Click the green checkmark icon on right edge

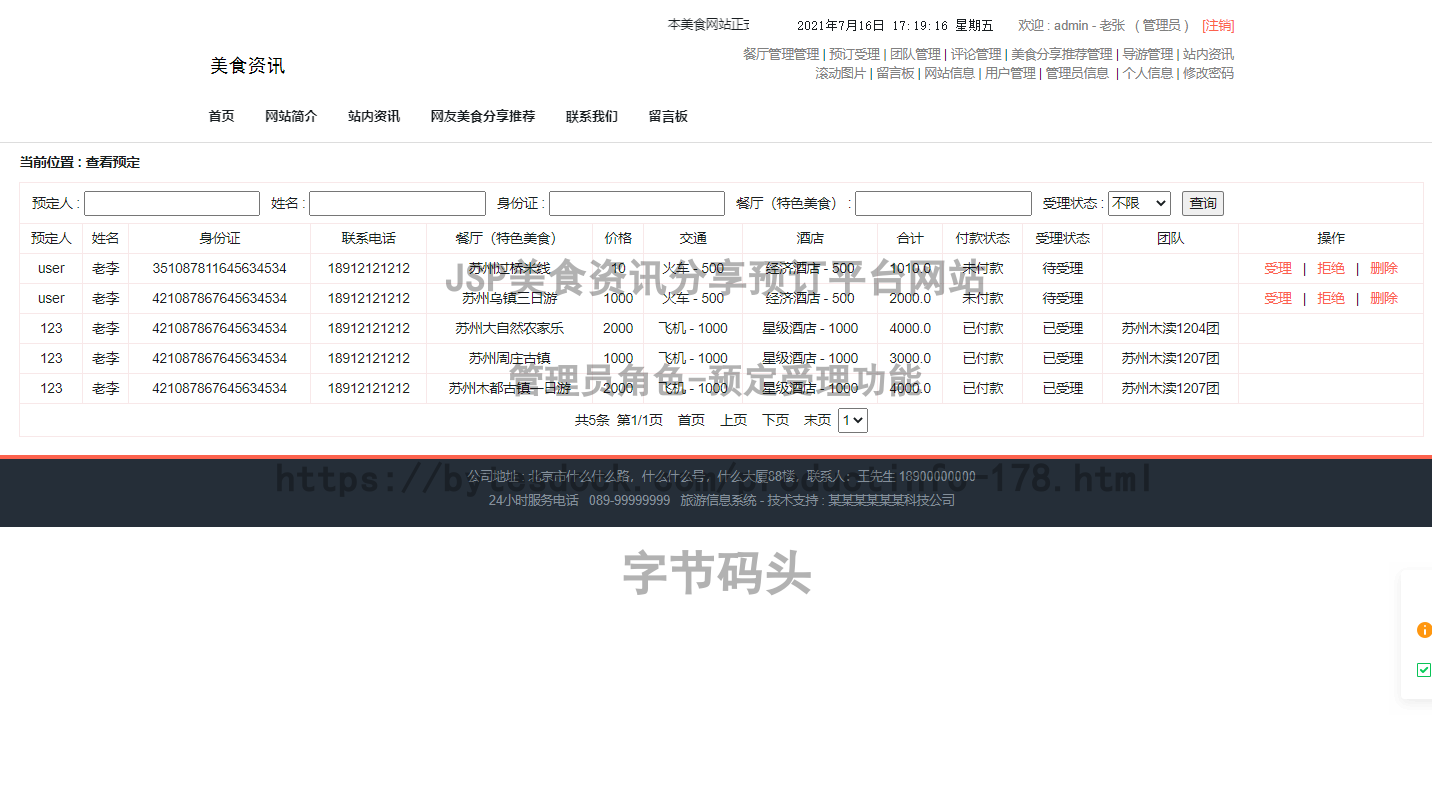point(1424,670)
